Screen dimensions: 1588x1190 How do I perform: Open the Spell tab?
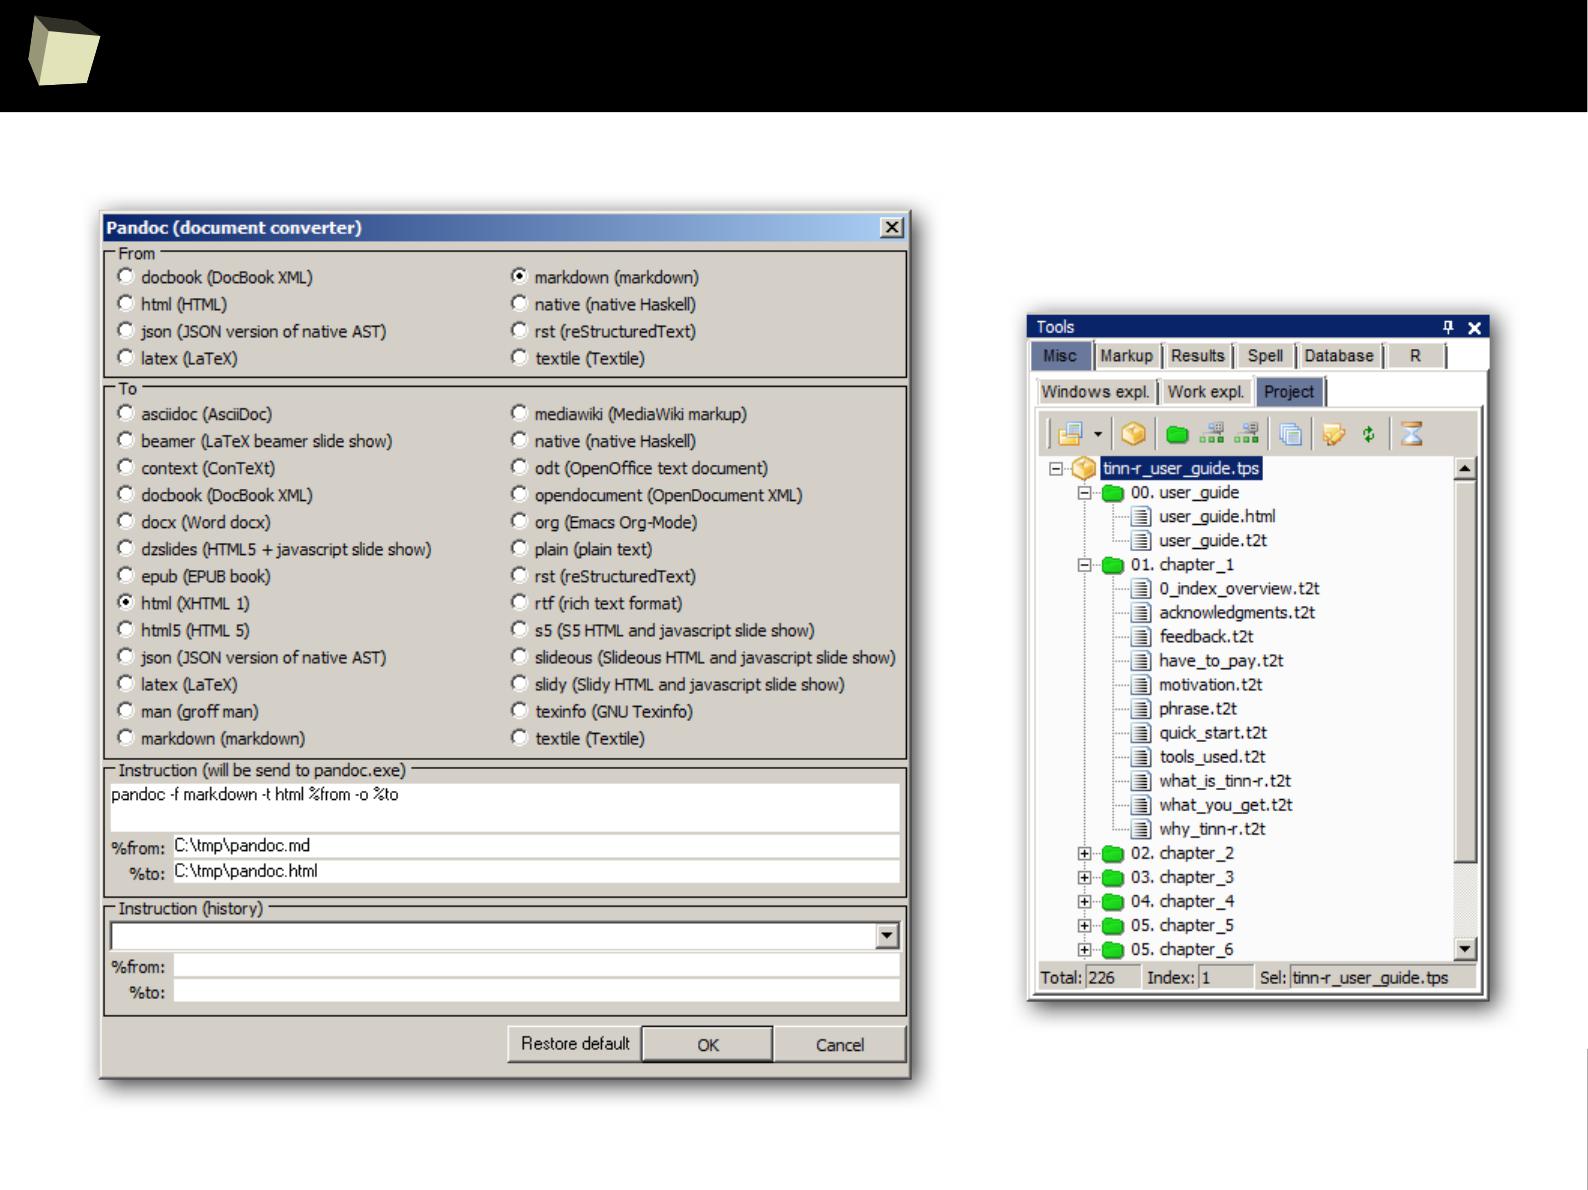tap(1265, 356)
